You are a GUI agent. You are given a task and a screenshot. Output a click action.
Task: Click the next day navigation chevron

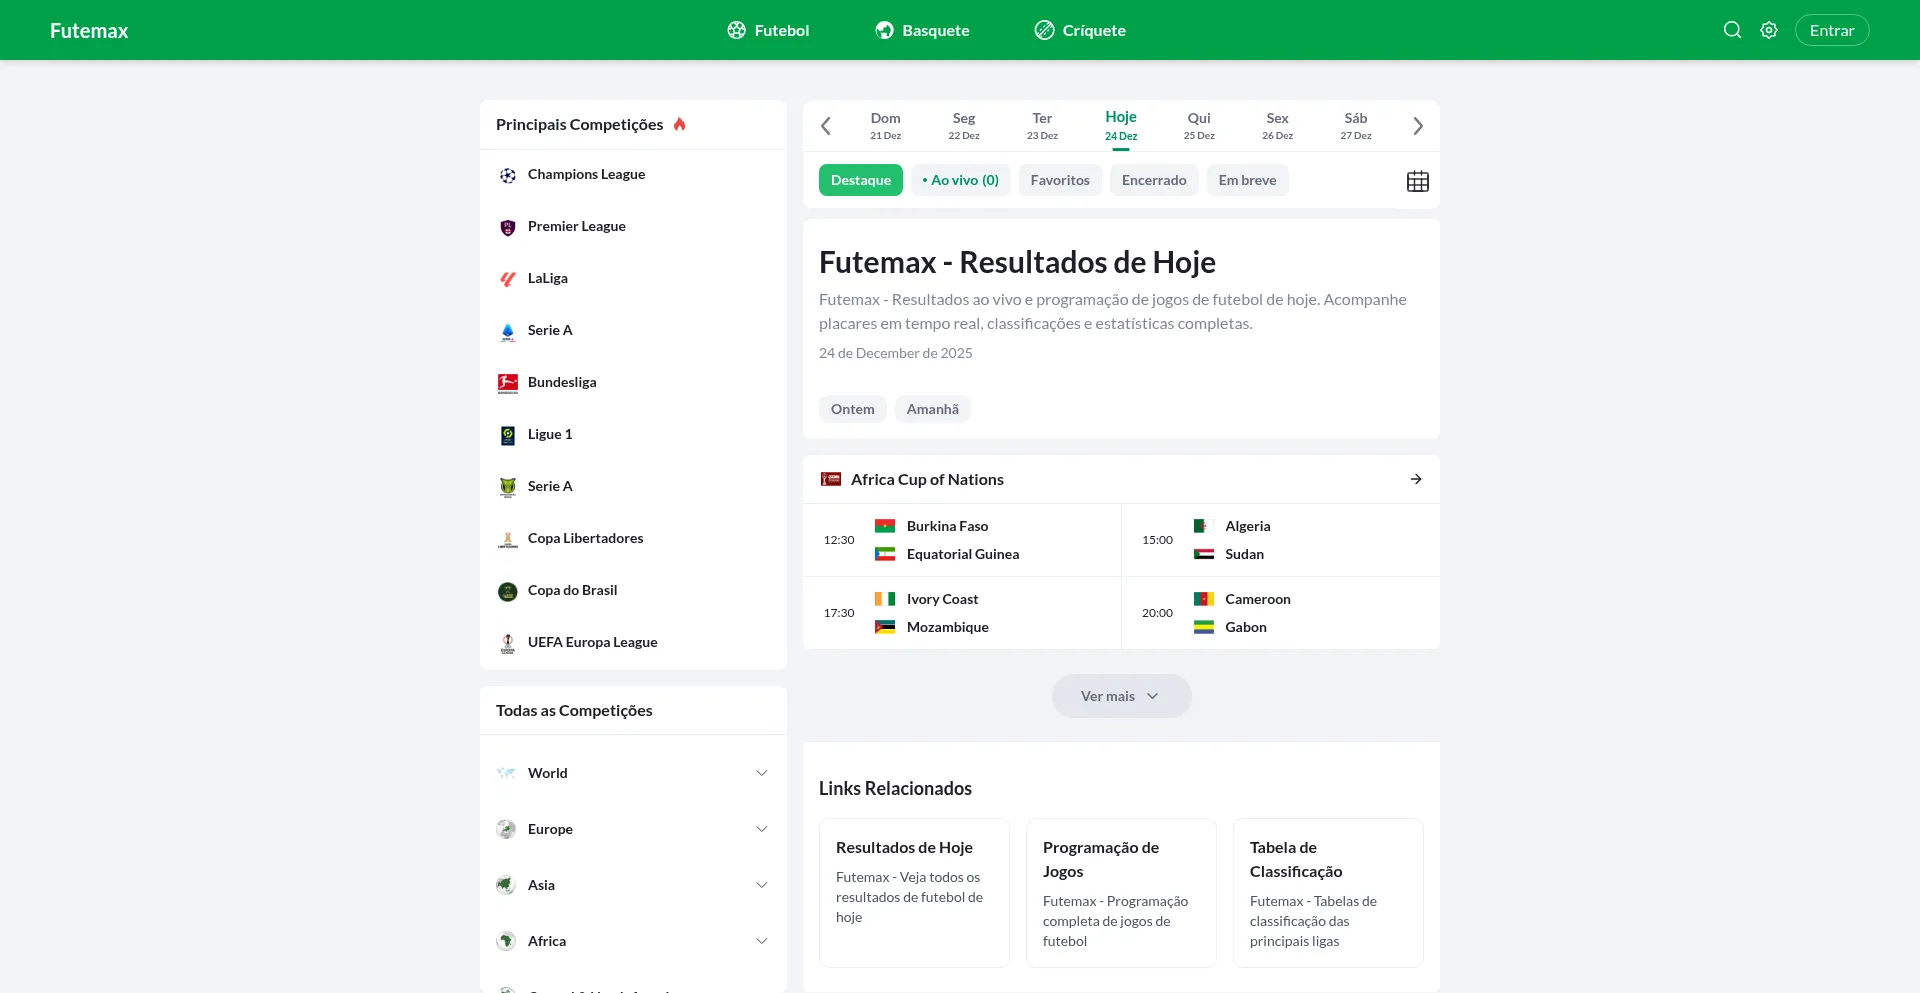[1418, 125]
